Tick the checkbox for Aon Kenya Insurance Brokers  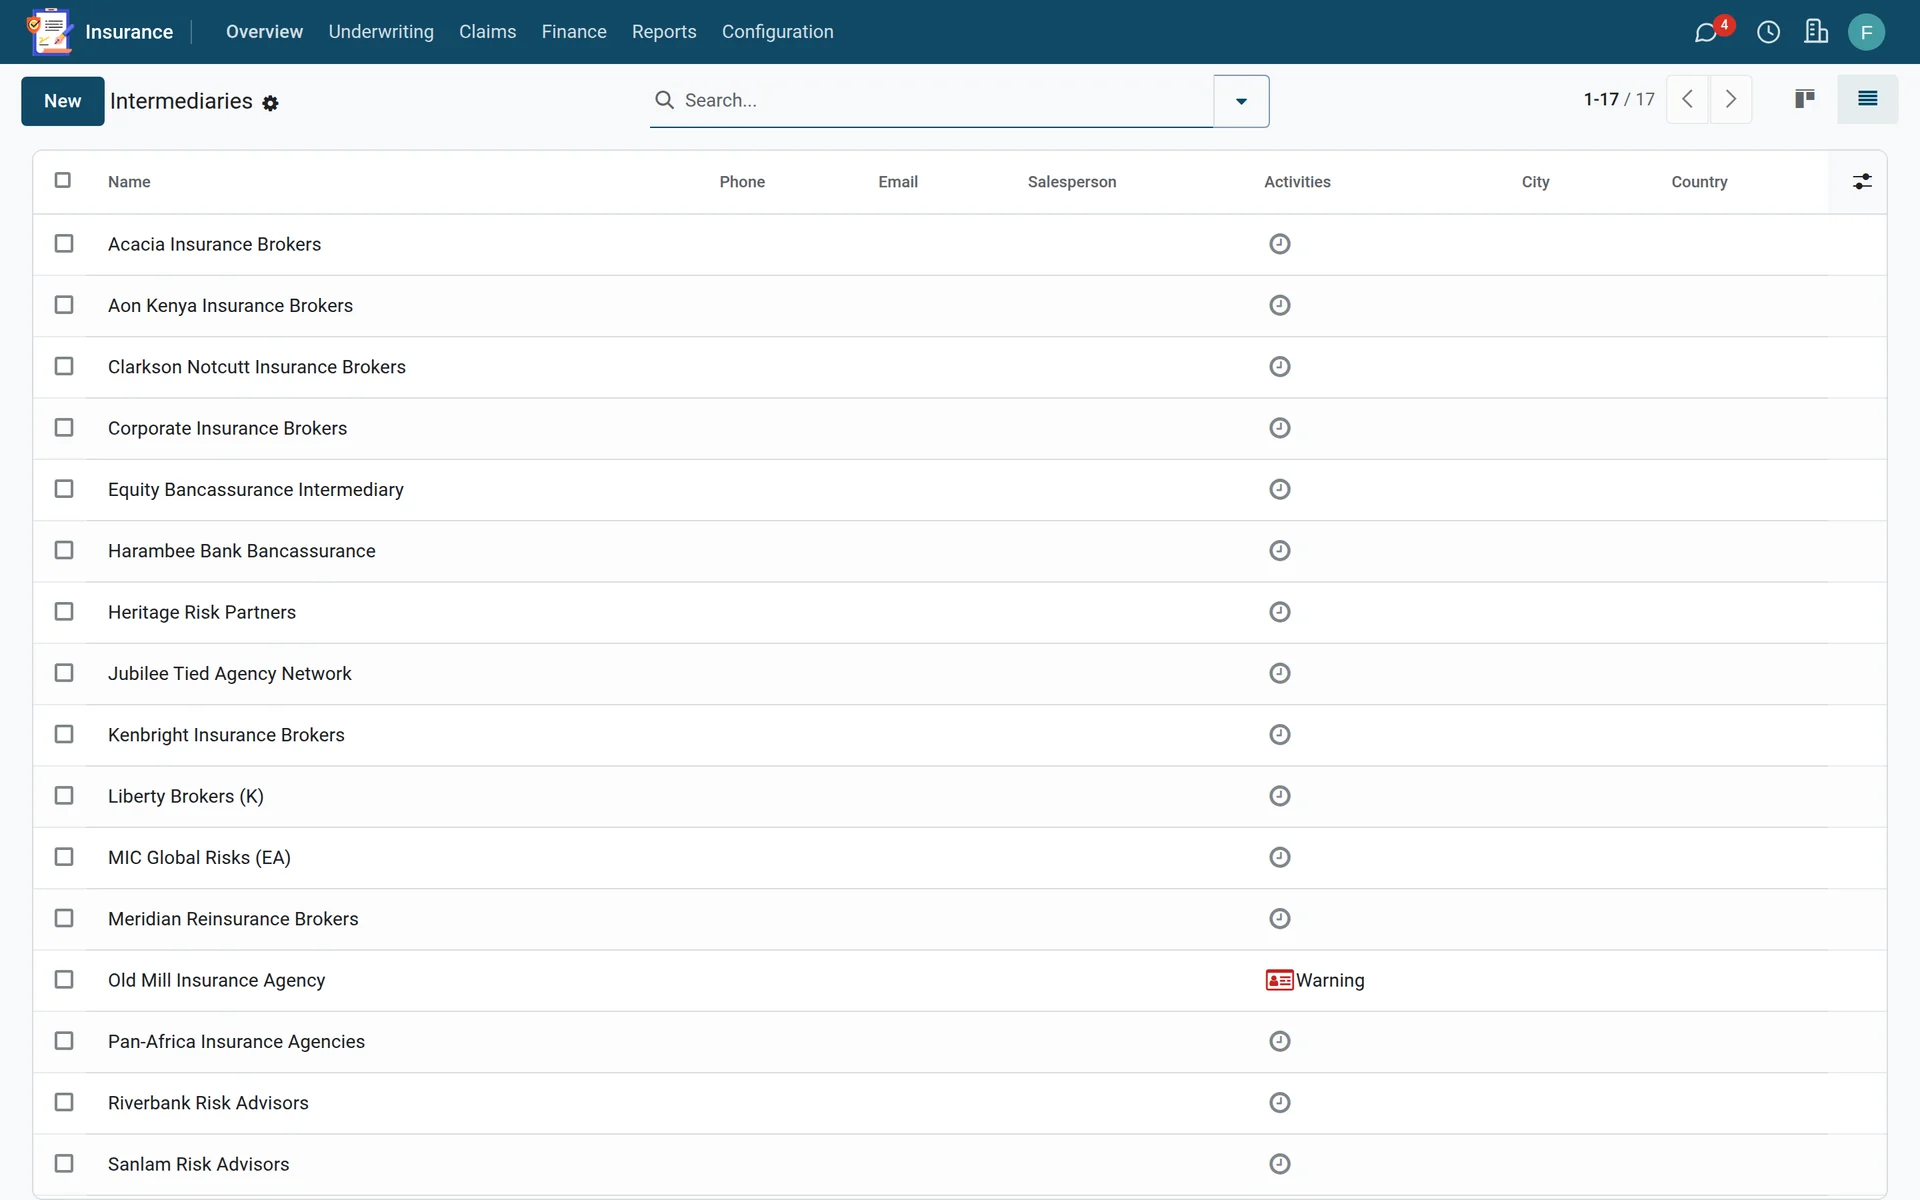coord(64,305)
